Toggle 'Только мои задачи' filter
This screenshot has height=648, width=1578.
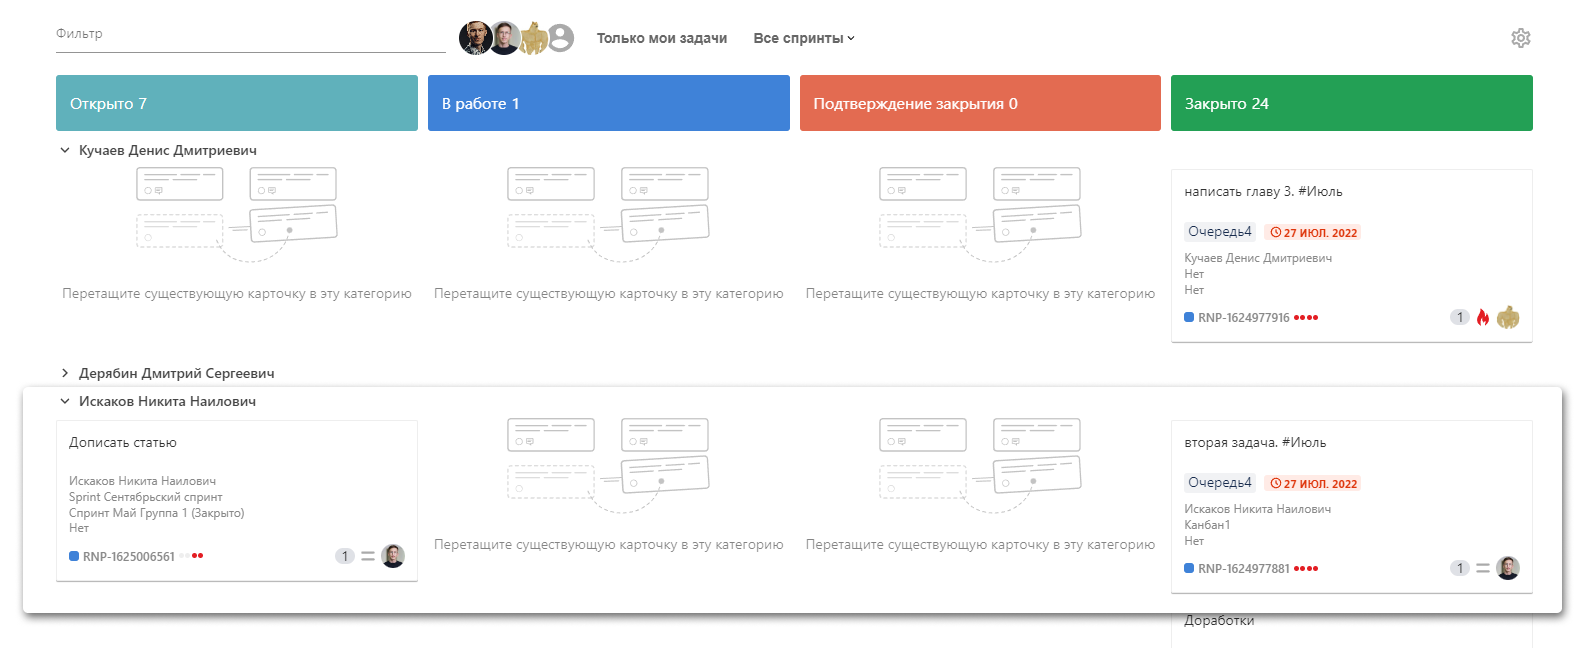(662, 38)
